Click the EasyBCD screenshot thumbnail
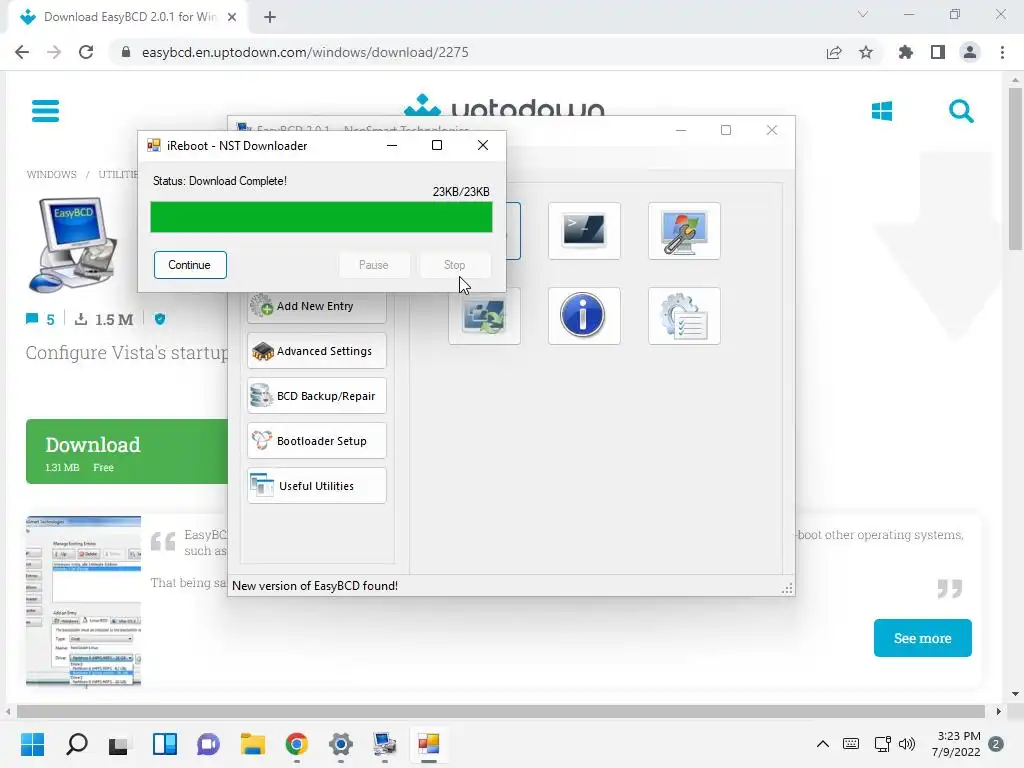 pyautogui.click(x=84, y=601)
